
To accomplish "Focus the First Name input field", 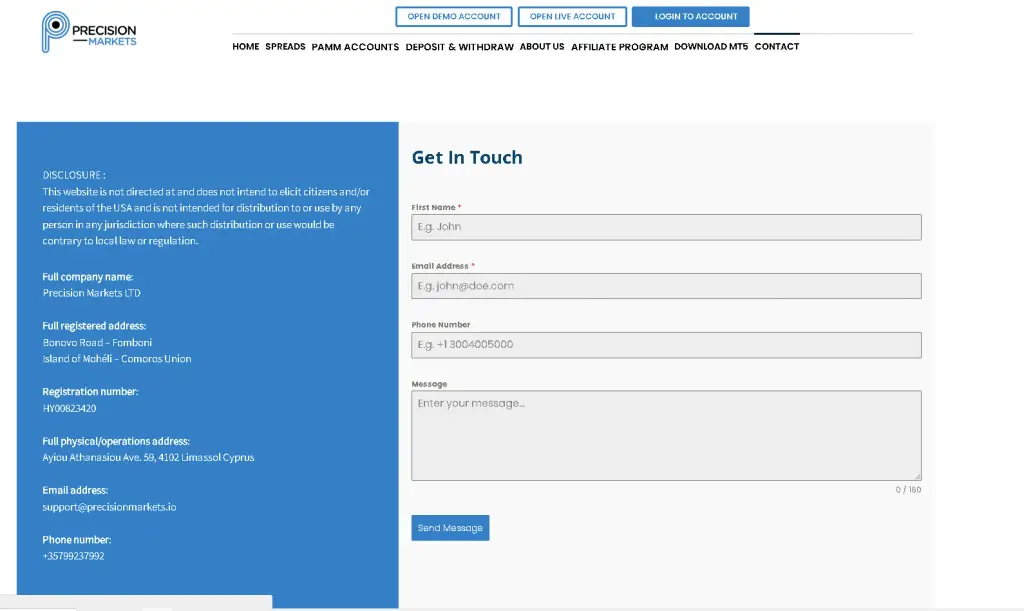I will point(666,227).
